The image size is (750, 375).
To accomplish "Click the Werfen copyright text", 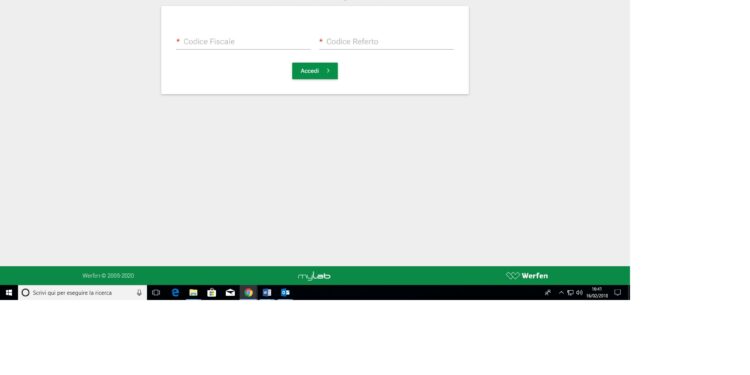I will pyautogui.click(x=108, y=276).
